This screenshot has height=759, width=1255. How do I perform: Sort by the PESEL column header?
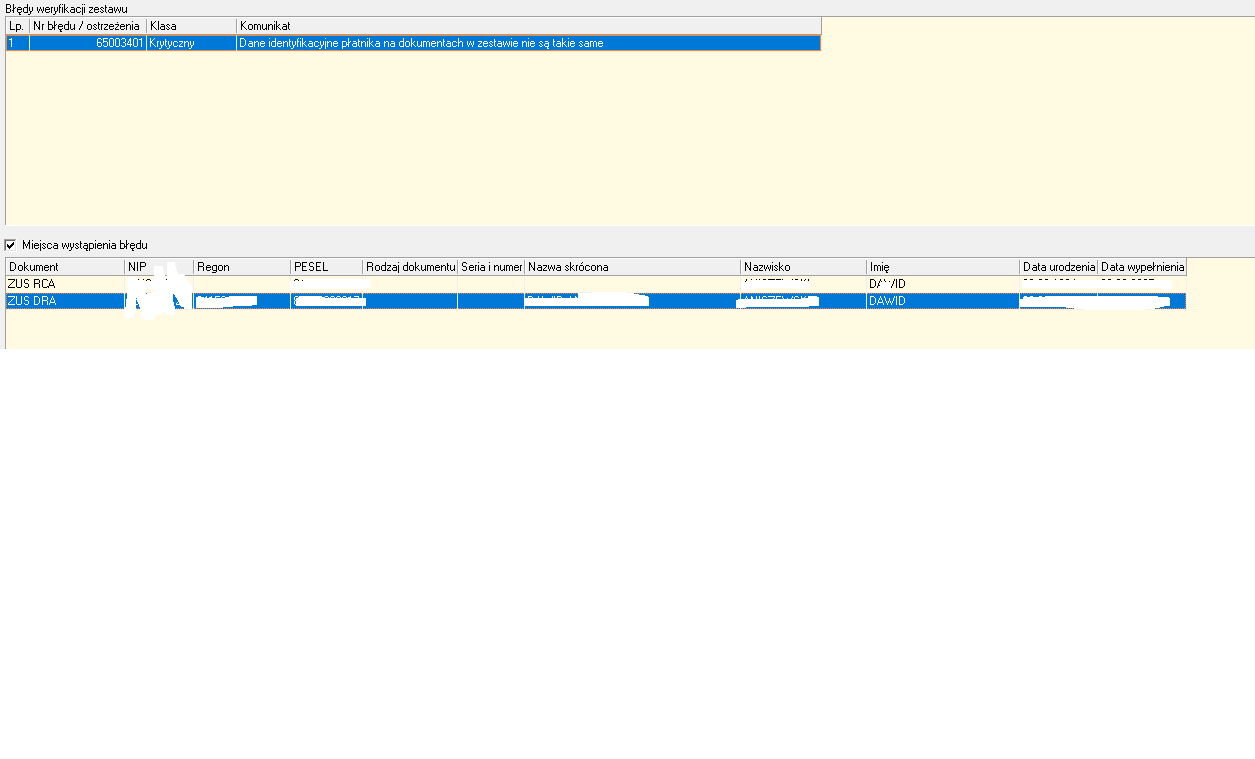(326, 267)
